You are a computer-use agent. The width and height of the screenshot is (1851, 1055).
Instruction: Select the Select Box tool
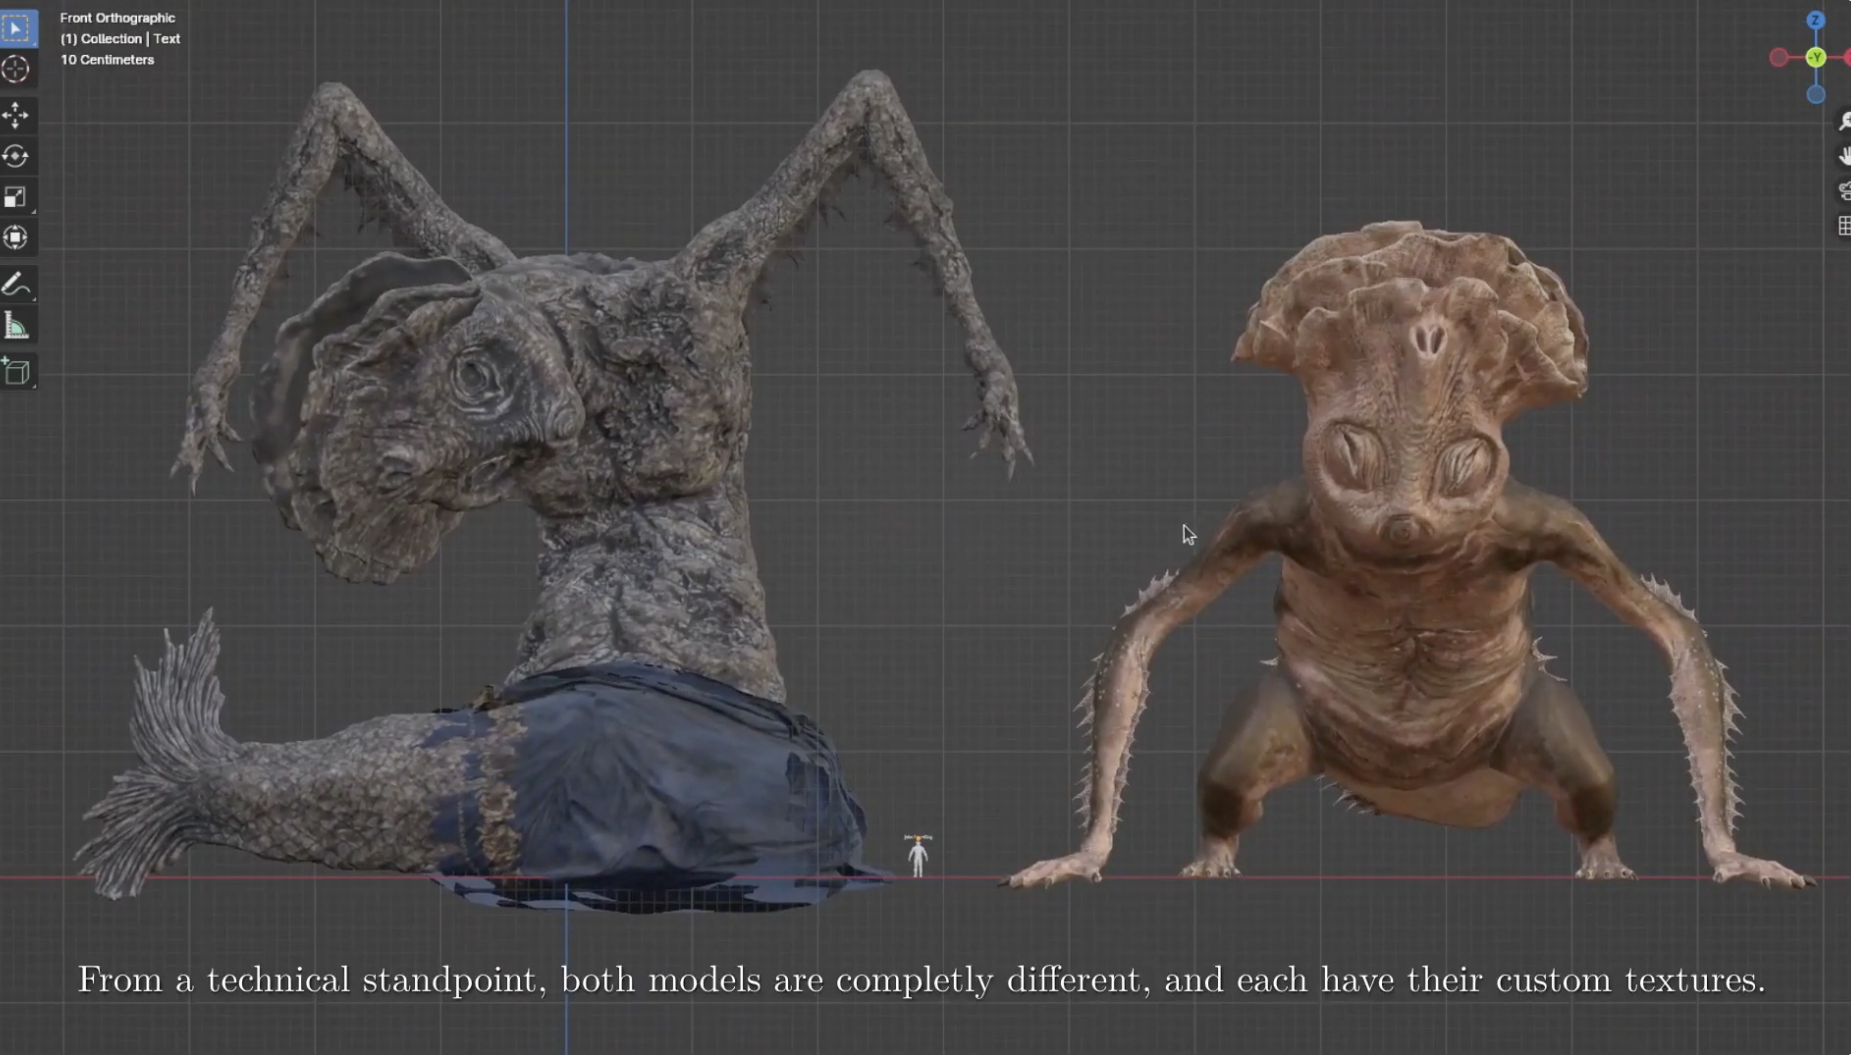coord(17,28)
